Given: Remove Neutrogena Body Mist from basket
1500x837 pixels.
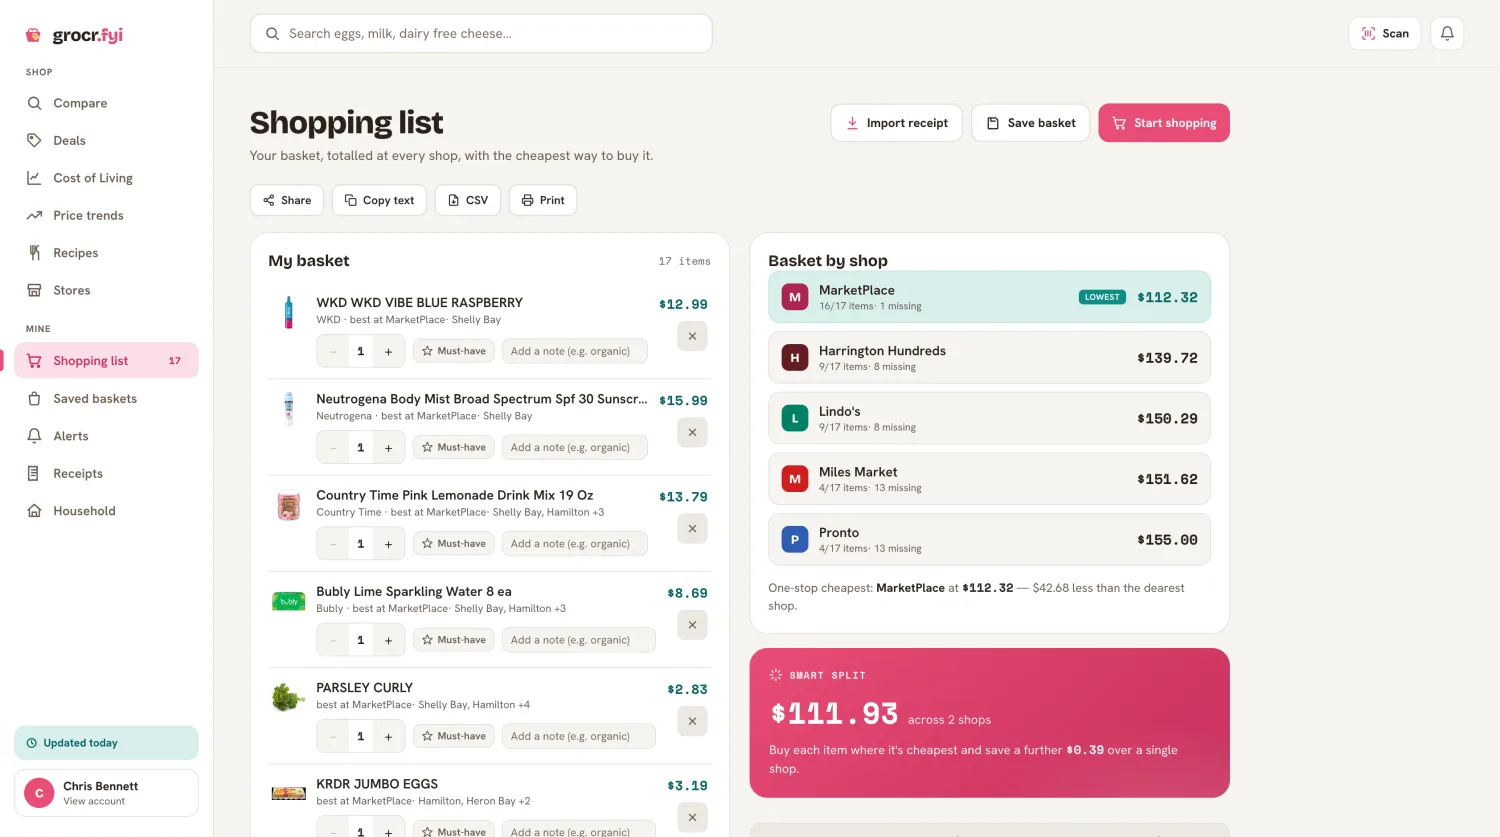Looking at the screenshot, I should [x=692, y=432].
